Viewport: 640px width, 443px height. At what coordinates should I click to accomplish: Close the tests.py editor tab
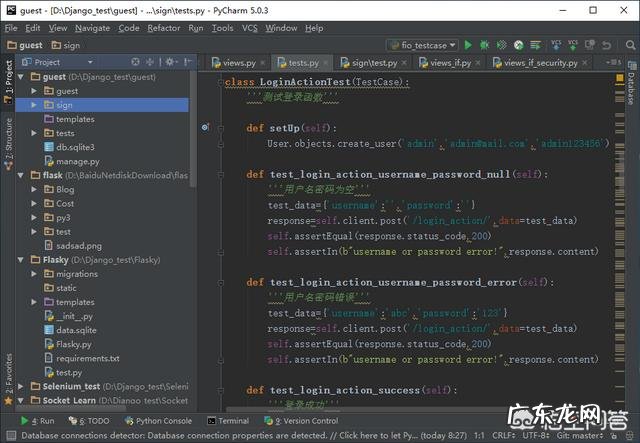click(x=325, y=63)
